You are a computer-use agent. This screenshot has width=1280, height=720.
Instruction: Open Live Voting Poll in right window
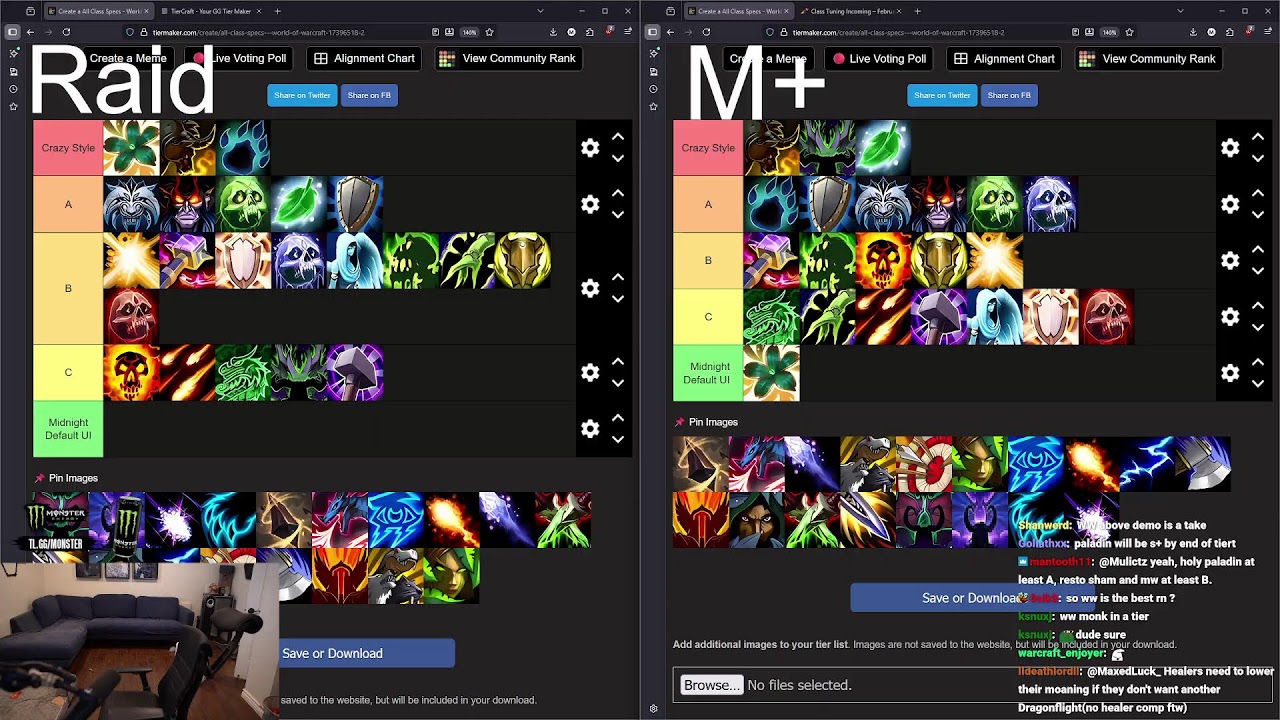point(878,58)
